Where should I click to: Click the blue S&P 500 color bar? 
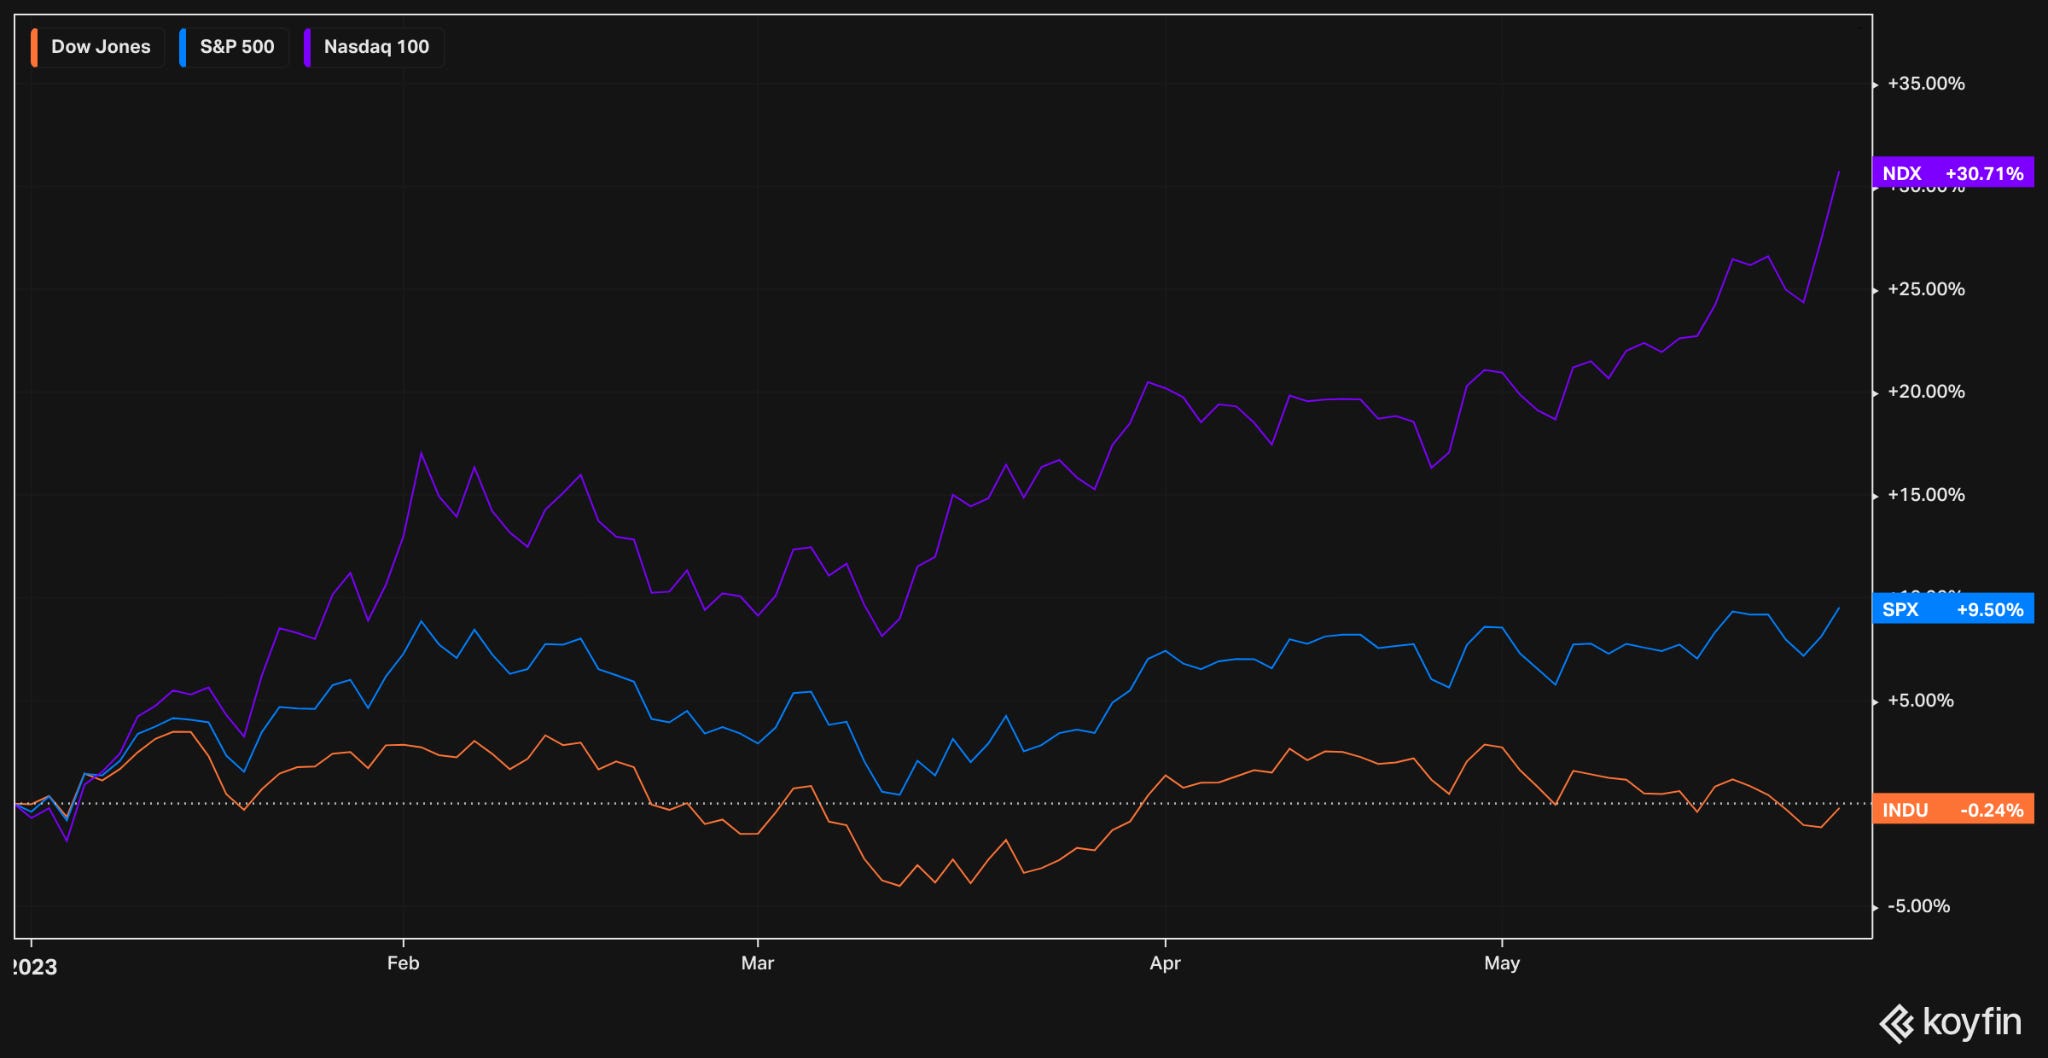click(183, 47)
